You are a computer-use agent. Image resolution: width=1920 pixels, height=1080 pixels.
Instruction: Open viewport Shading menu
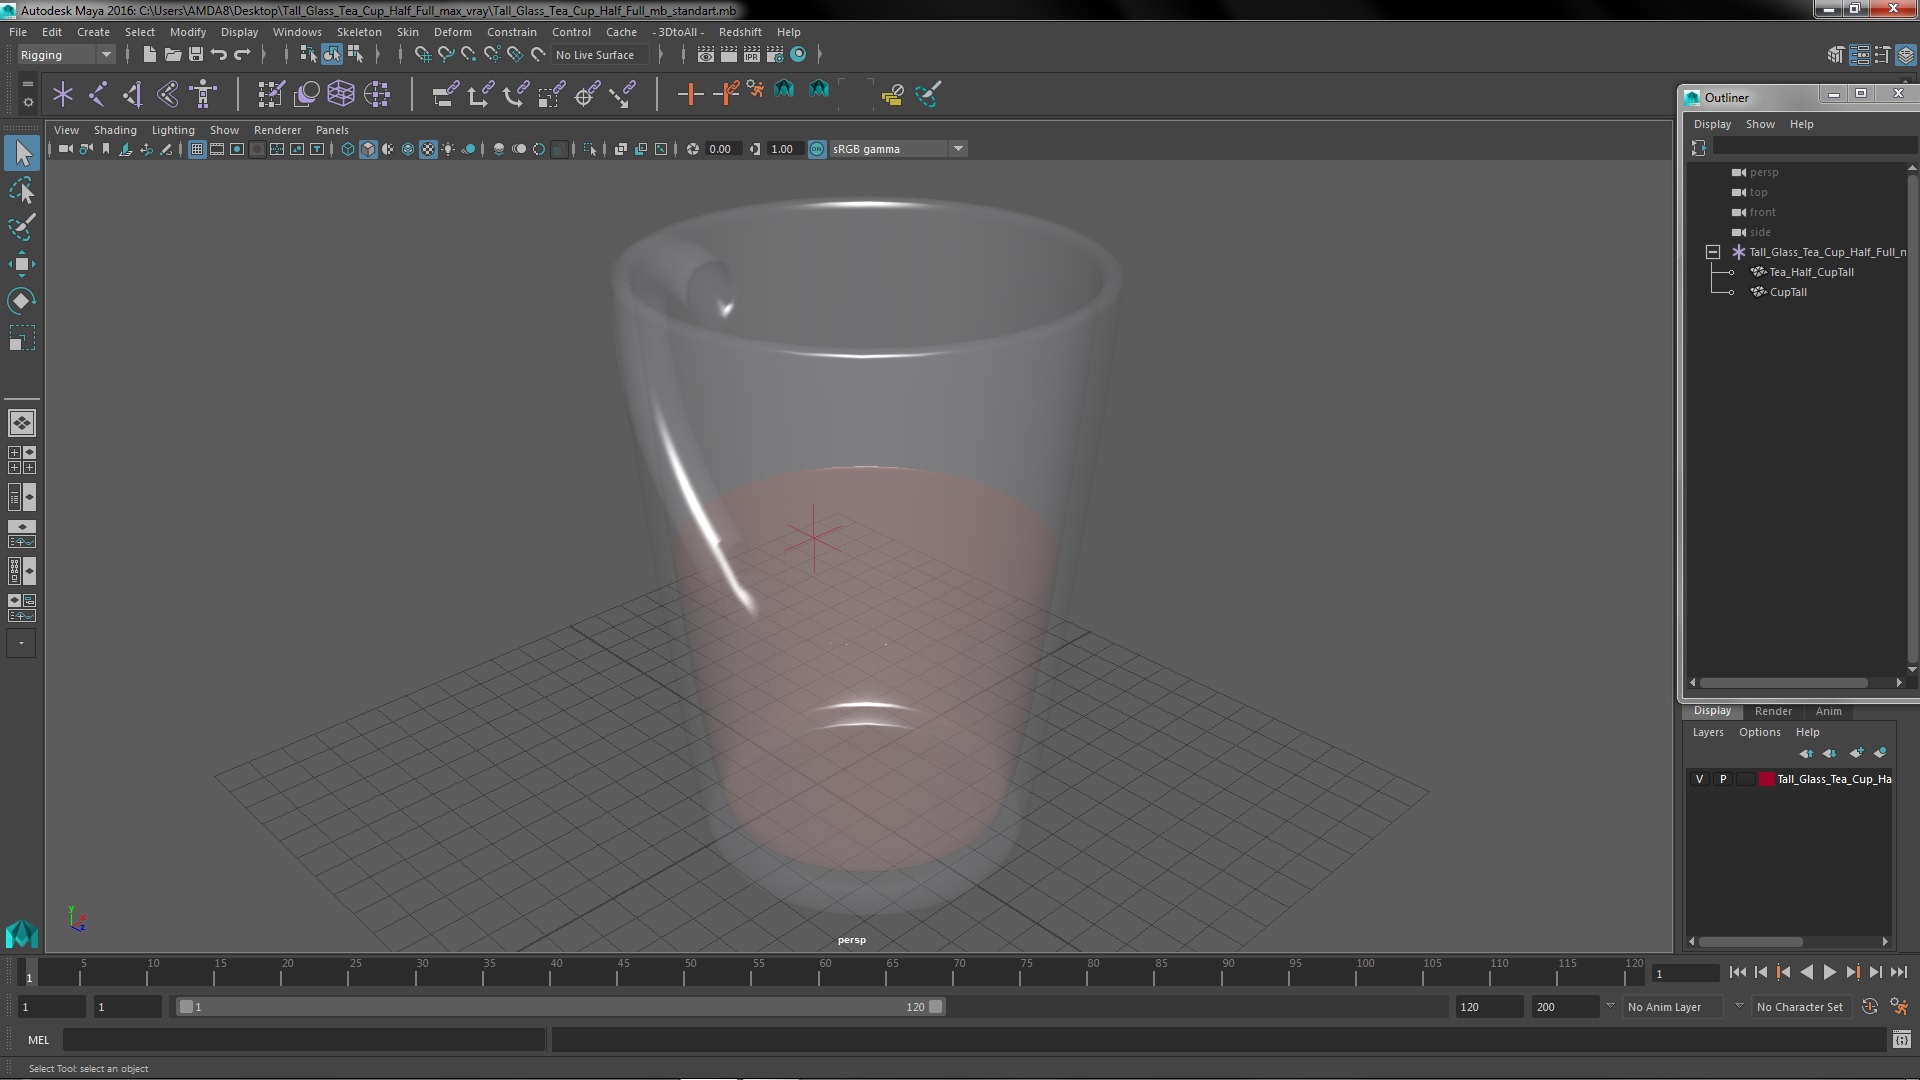coord(115,130)
